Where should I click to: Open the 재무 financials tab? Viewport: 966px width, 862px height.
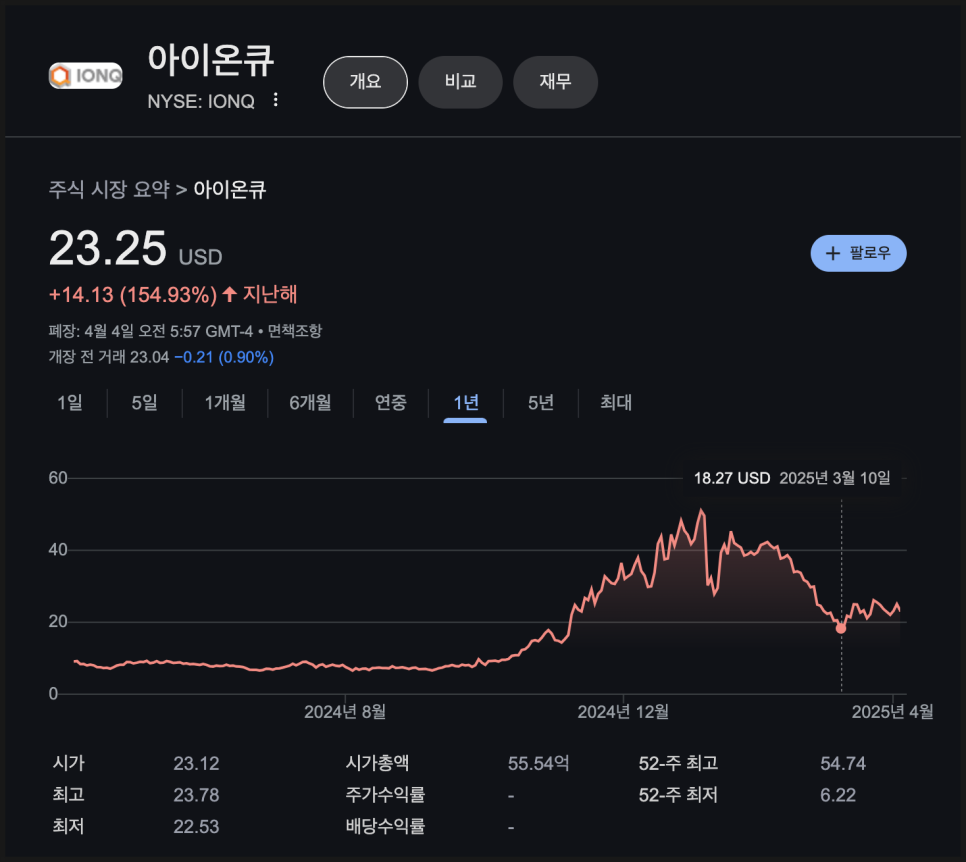(x=555, y=82)
